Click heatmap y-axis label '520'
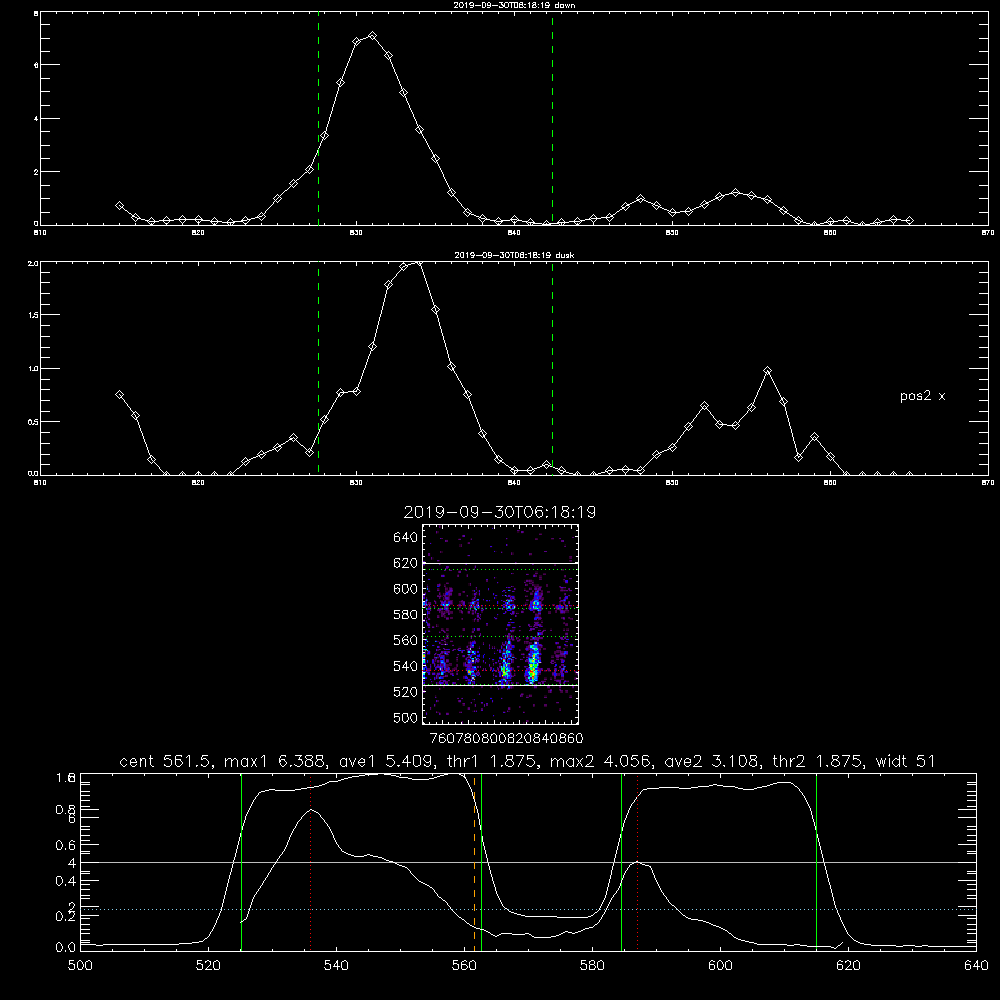The image size is (1000, 1000). (406, 692)
